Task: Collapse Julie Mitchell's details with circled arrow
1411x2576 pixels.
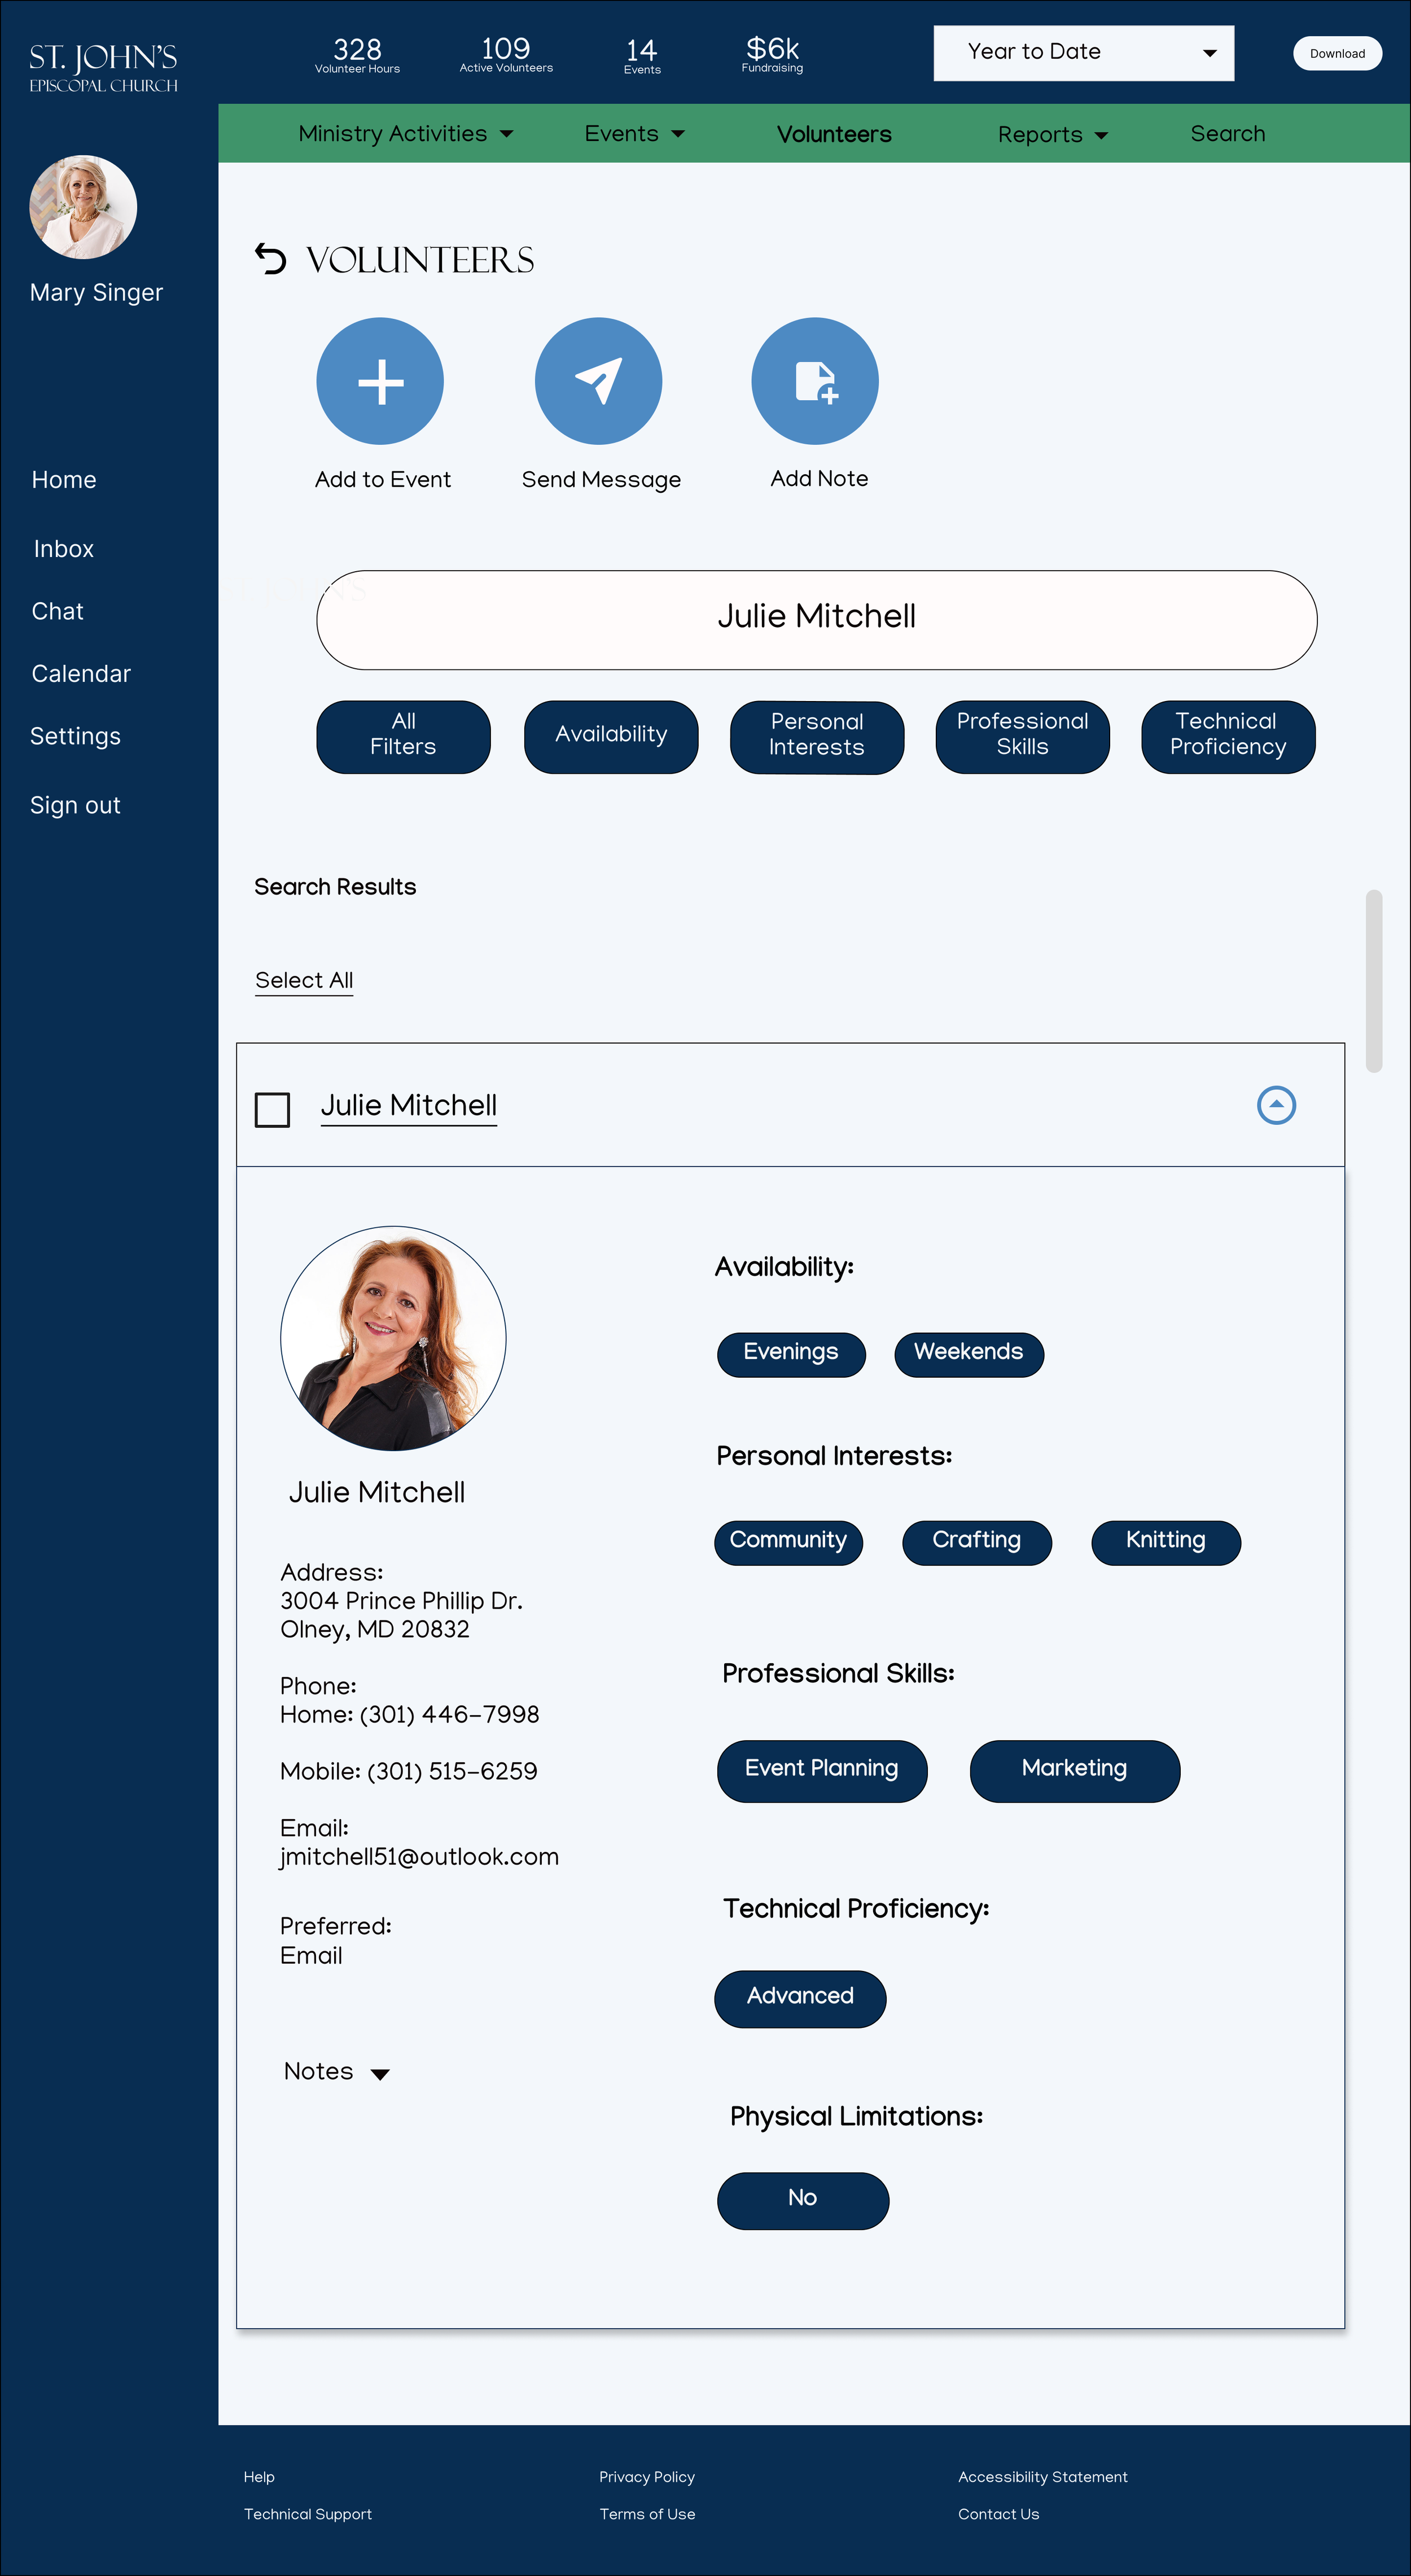Action: (x=1276, y=1105)
